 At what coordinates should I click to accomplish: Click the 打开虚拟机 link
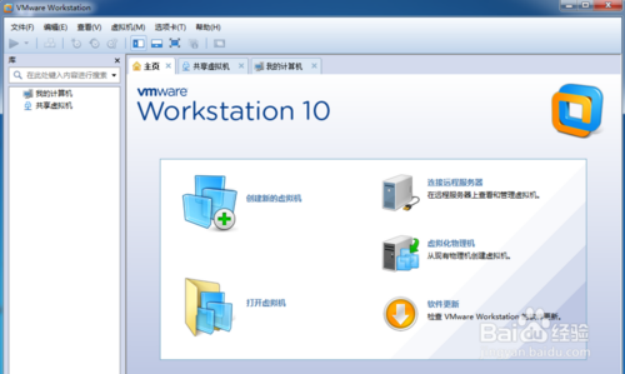(x=266, y=303)
